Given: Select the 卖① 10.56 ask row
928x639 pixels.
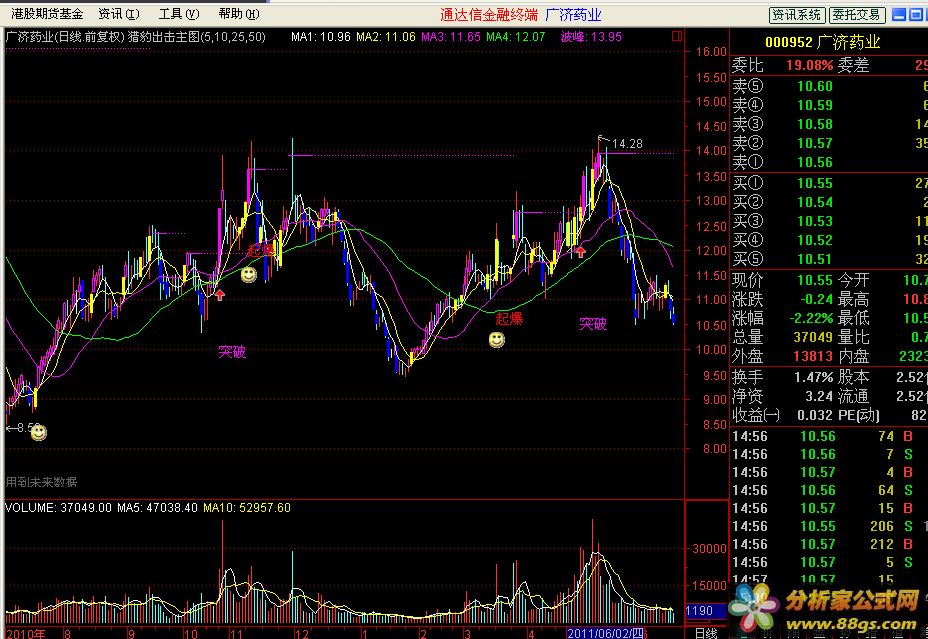Looking at the screenshot, I should [x=829, y=162].
